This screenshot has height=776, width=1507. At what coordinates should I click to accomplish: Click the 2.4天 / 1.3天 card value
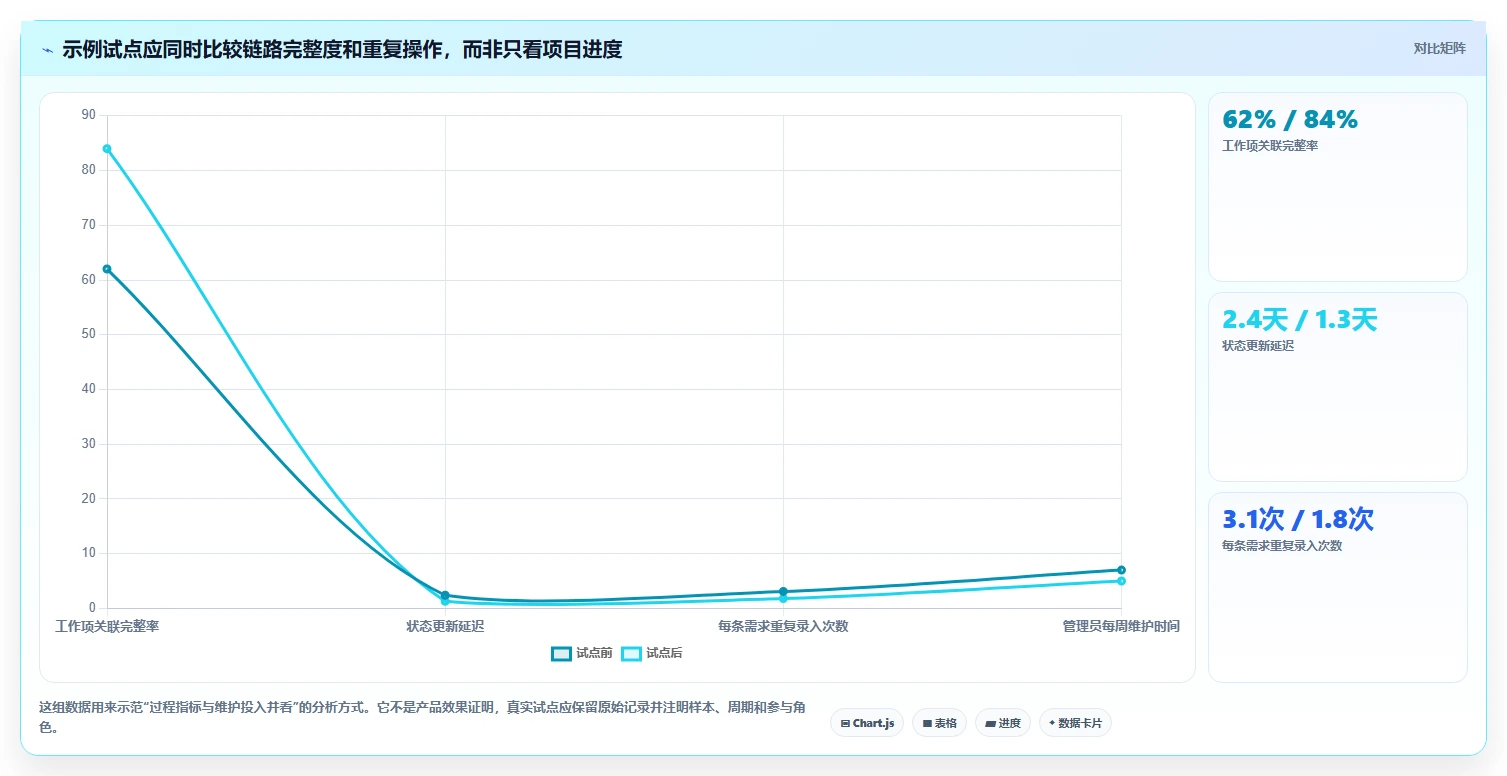[x=1299, y=320]
